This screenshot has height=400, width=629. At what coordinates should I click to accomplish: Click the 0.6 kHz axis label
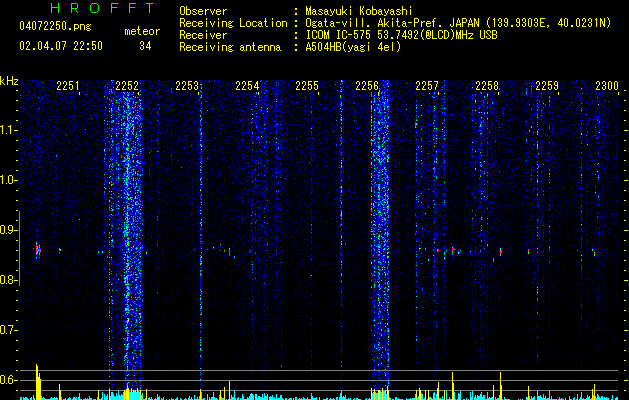point(8,380)
